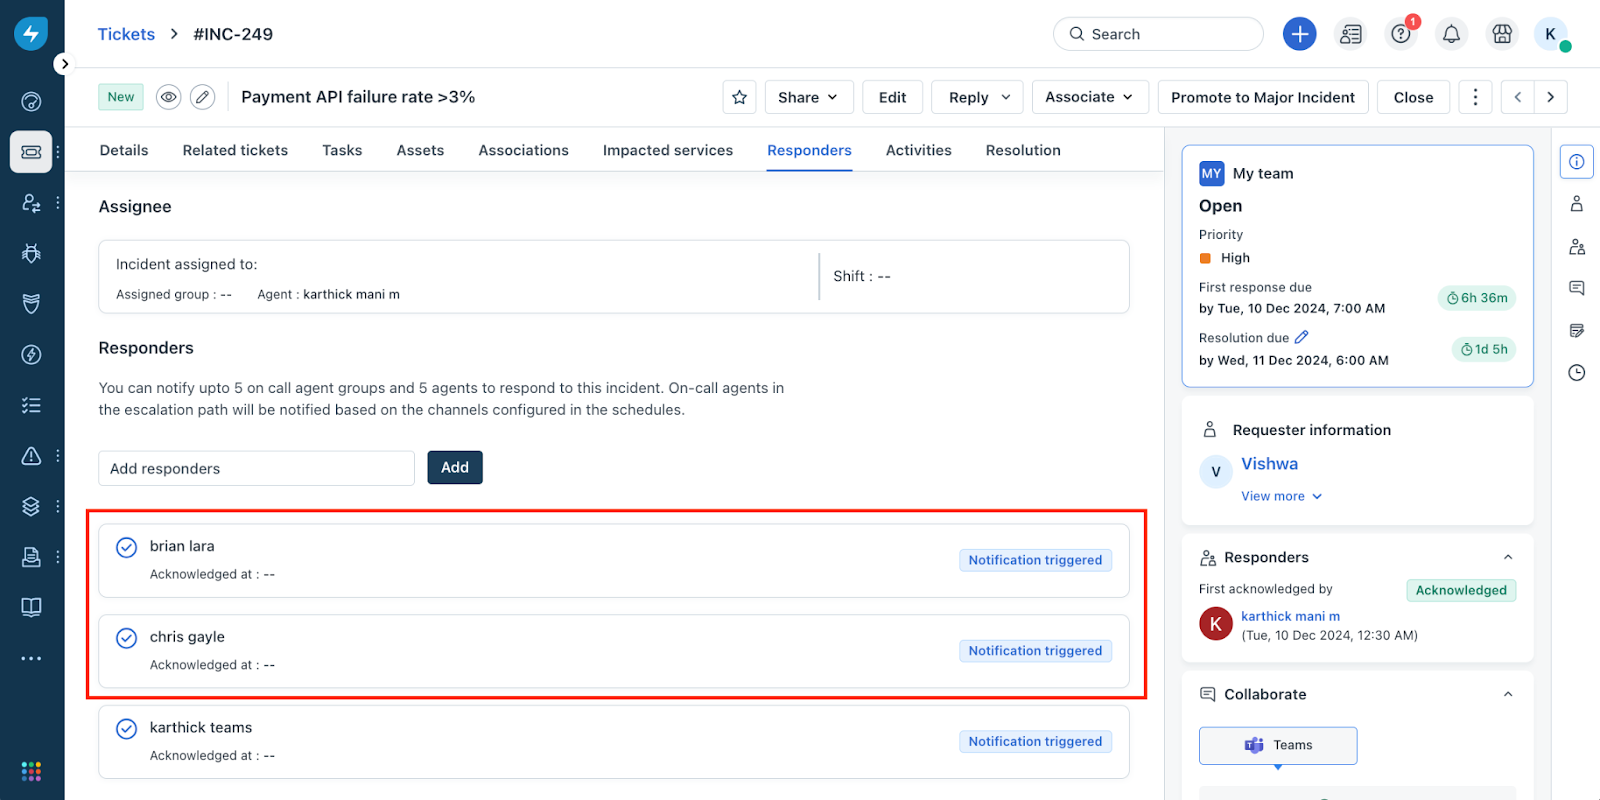This screenshot has width=1600, height=800.
Task: Go to next ticket with right arrow
Action: tap(1551, 97)
